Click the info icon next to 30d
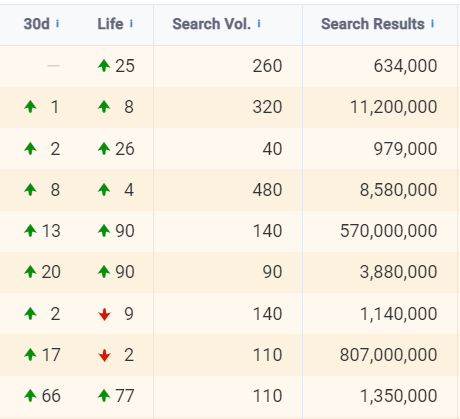Screen dimensions: 460x419 [x=57, y=24]
